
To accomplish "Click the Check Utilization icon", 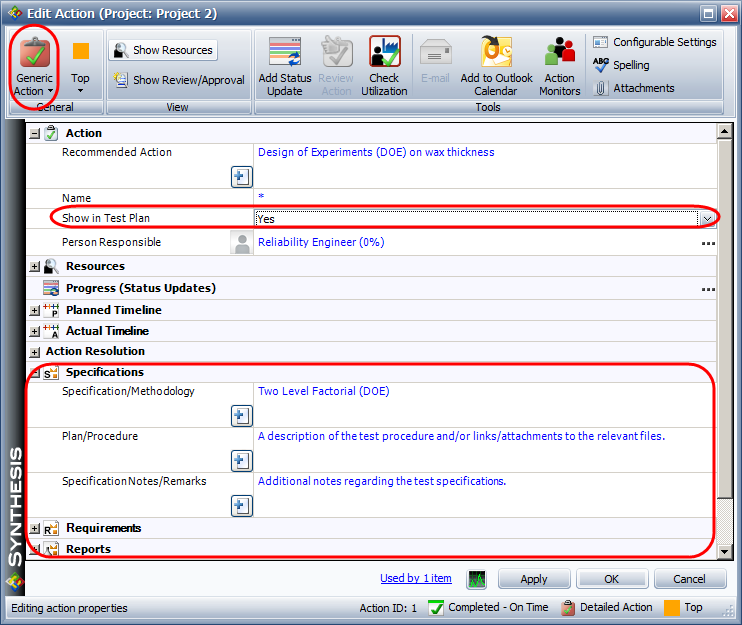I will click(384, 54).
